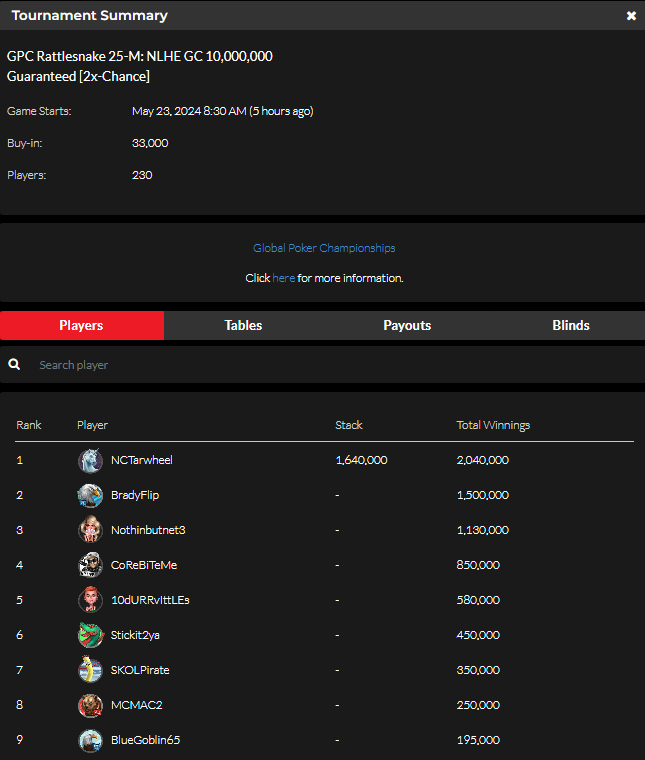The height and width of the screenshot is (760, 645).
Task: Click the 580,000 winnings value
Action: (478, 600)
